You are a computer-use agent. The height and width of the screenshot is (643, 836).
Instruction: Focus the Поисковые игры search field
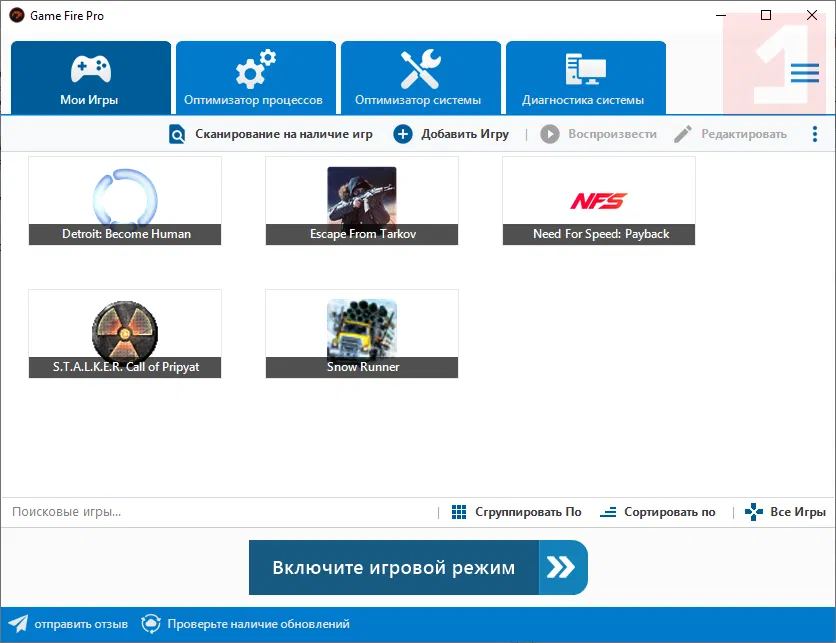pos(219,512)
